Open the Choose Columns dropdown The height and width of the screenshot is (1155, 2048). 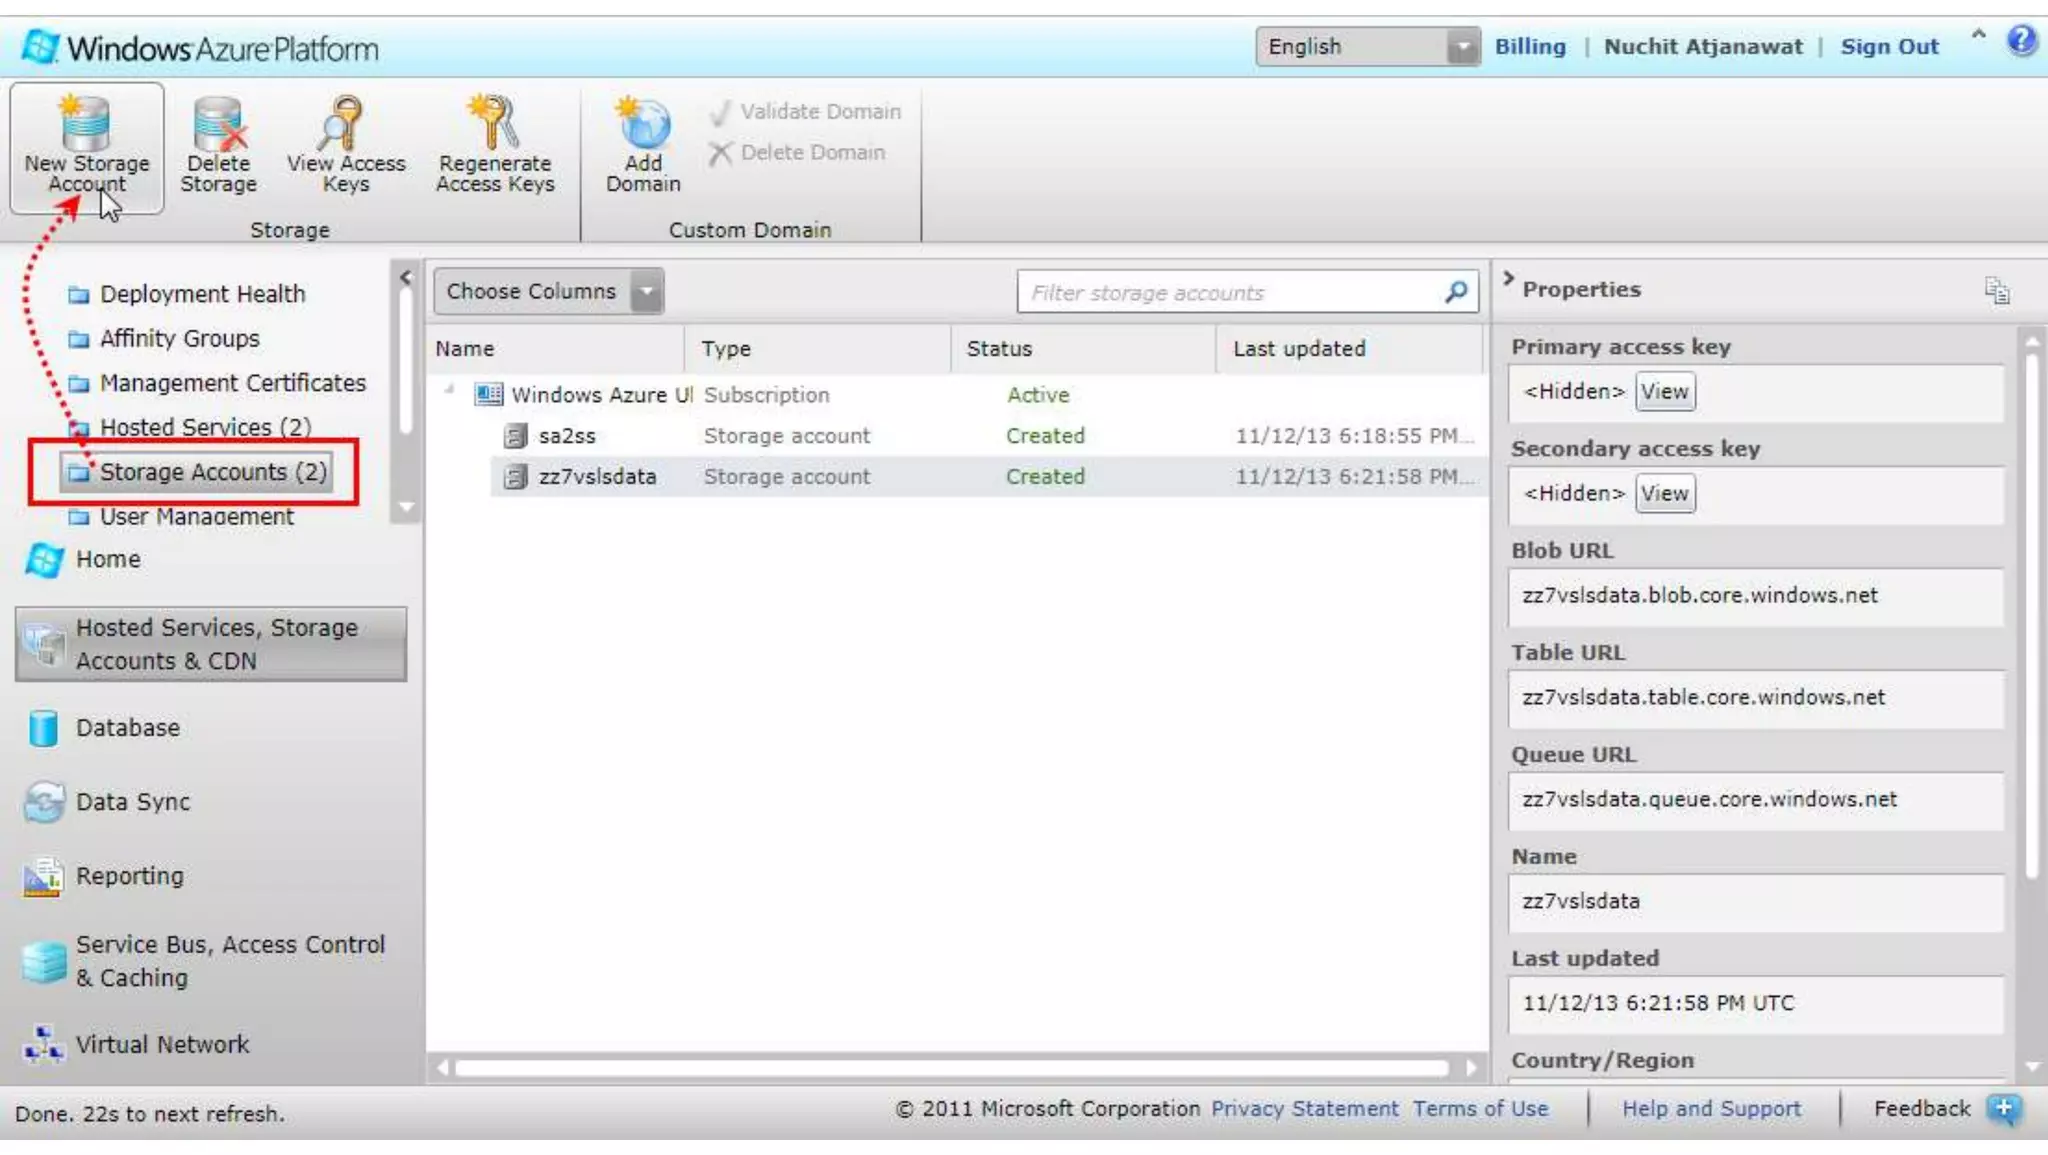[x=647, y=292]
